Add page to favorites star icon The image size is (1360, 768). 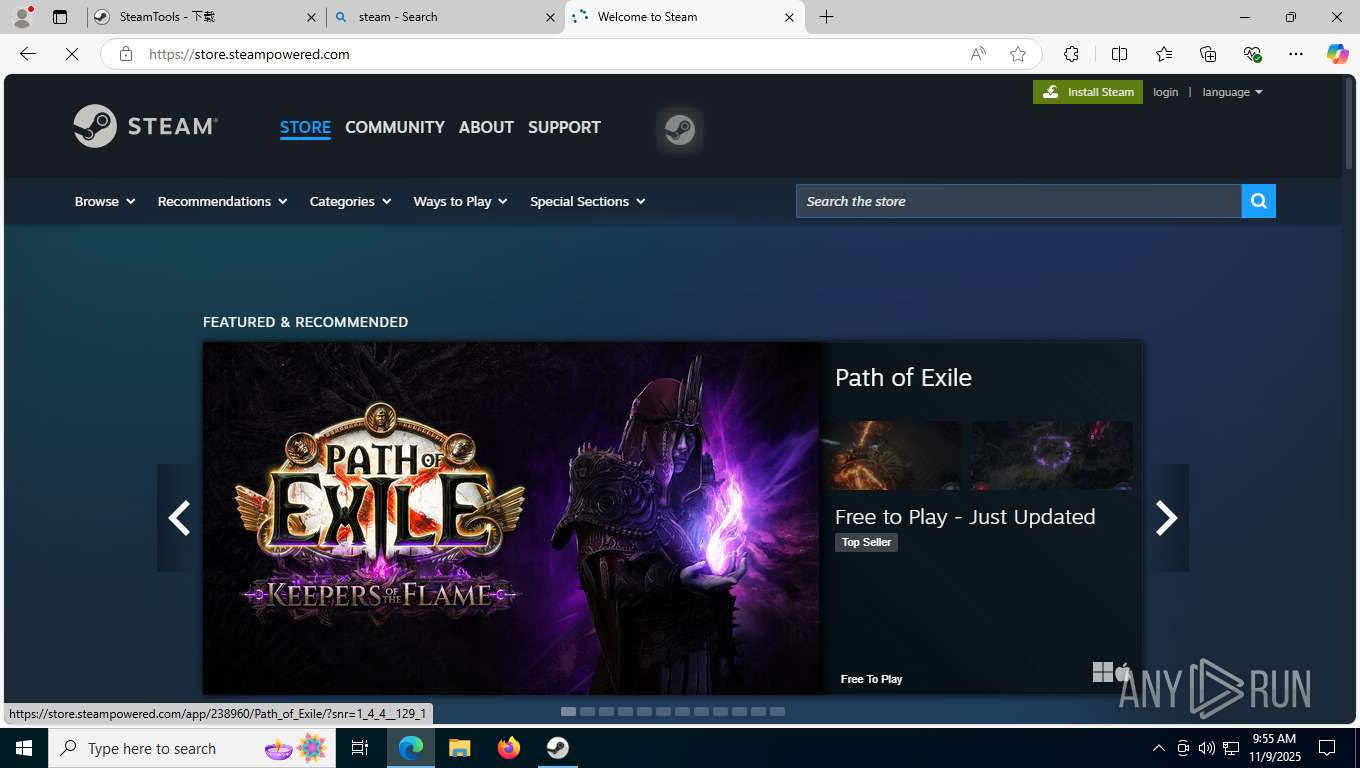point(1018,54)
